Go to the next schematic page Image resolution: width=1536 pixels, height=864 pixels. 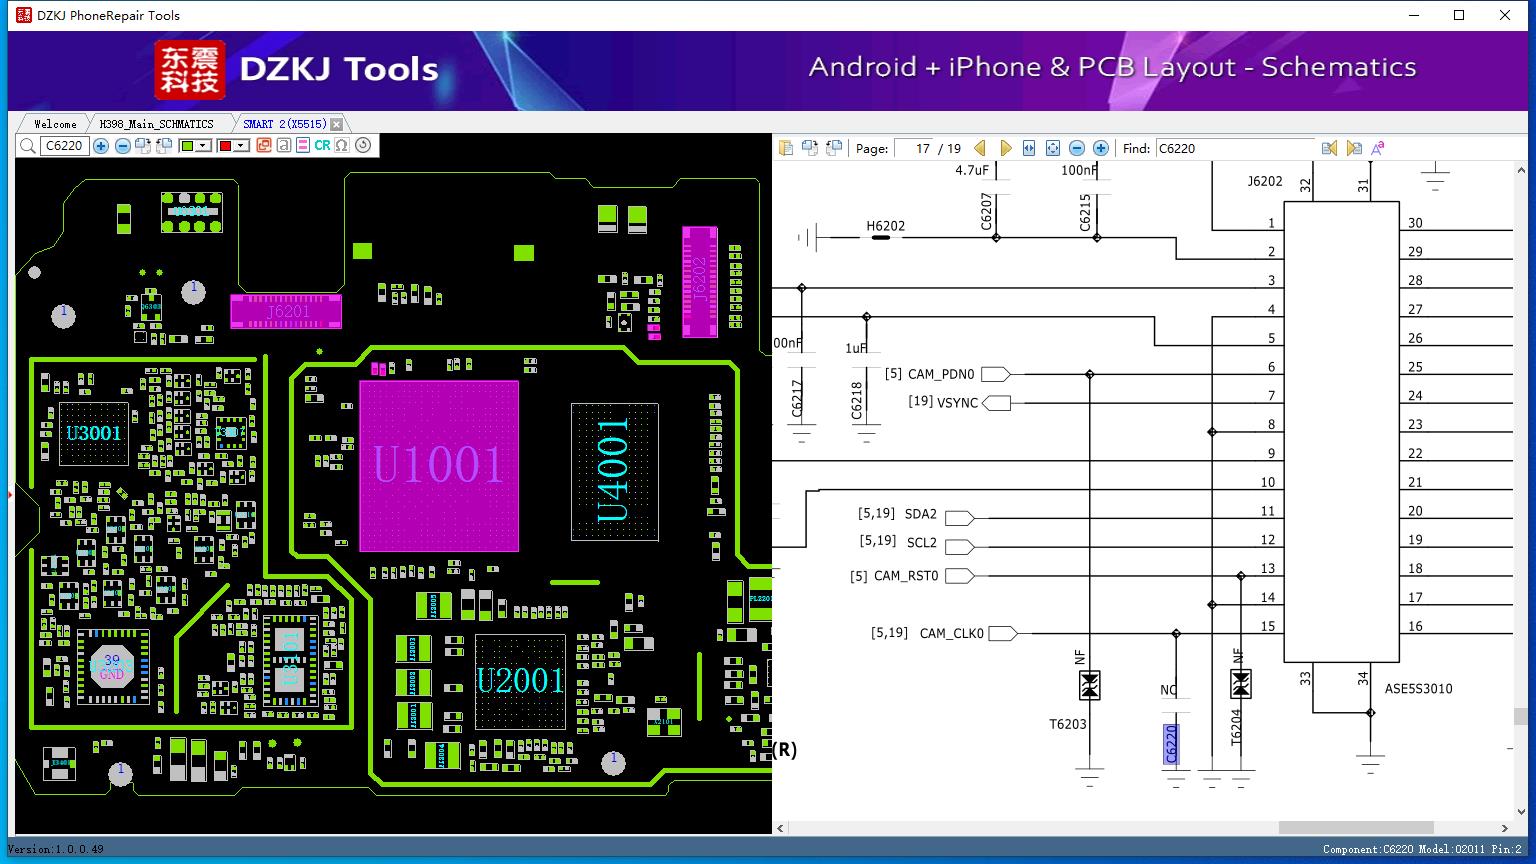tap(1005, 148)
